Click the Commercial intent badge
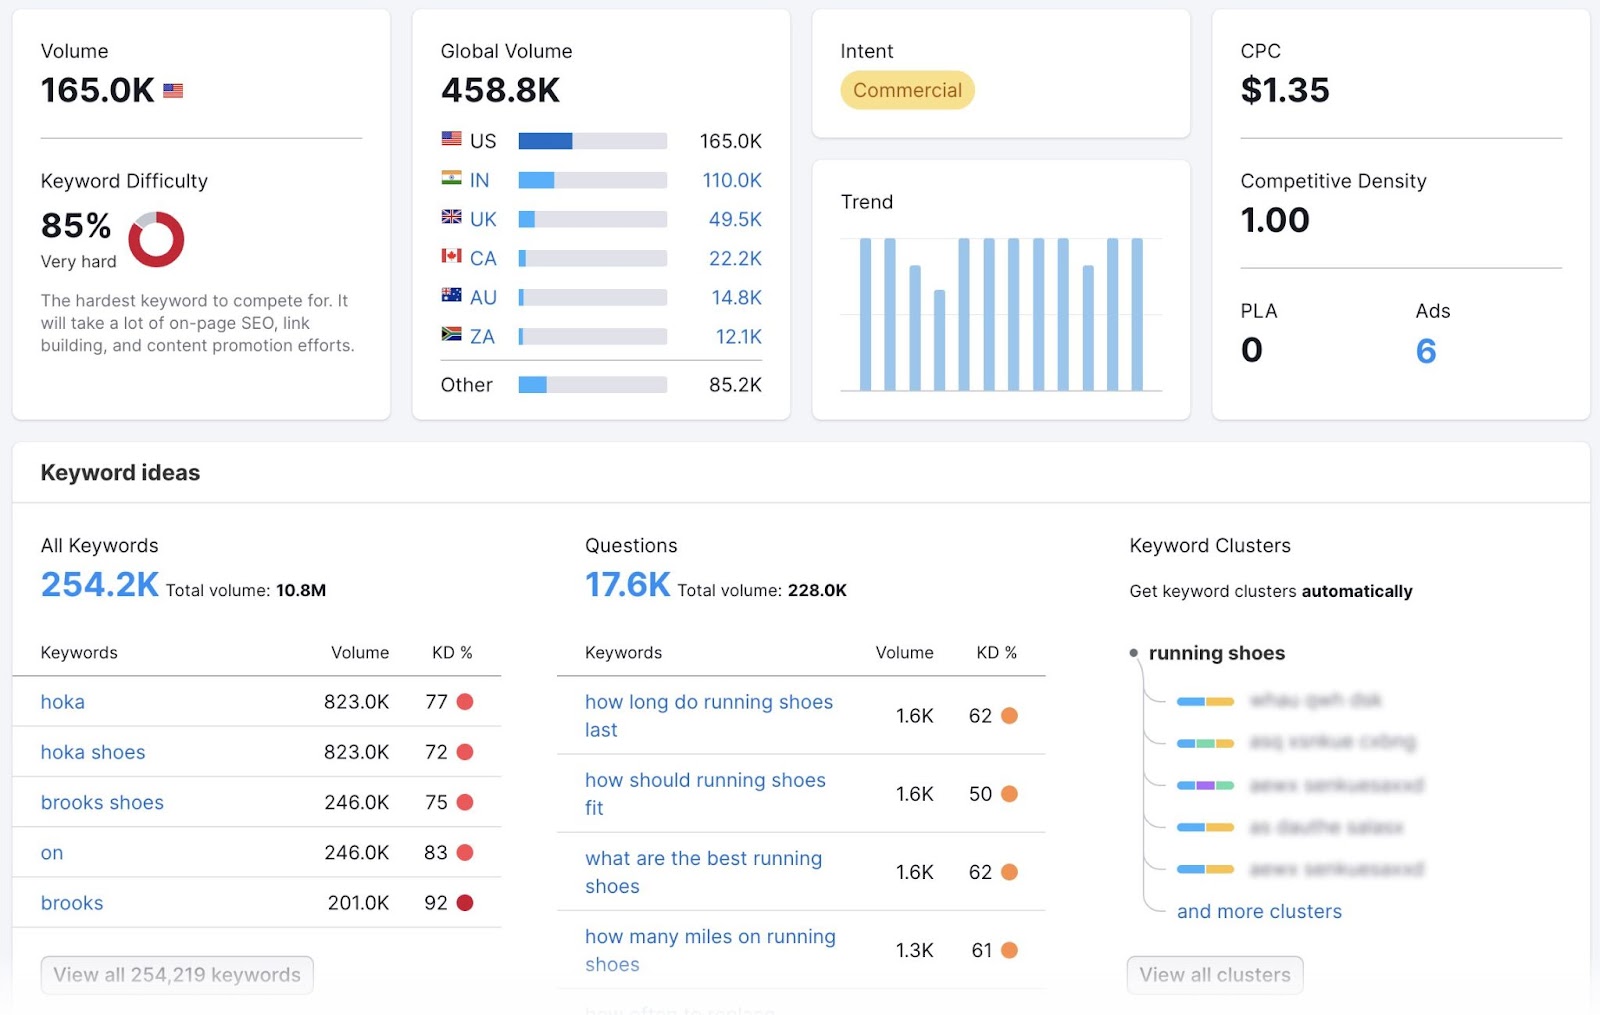1600x1015 pixels. point(906,90)
